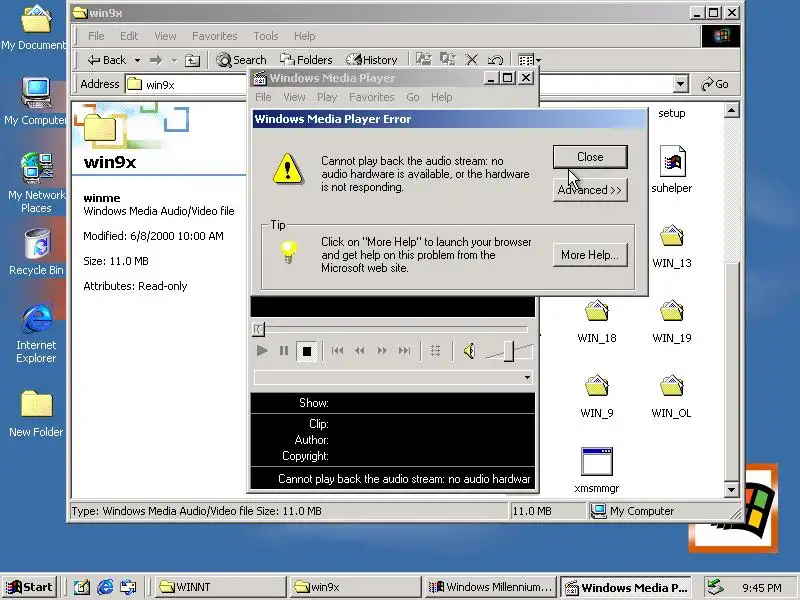
Task: Click Skip Forward button in Media Player
Action: pos(405,351)
